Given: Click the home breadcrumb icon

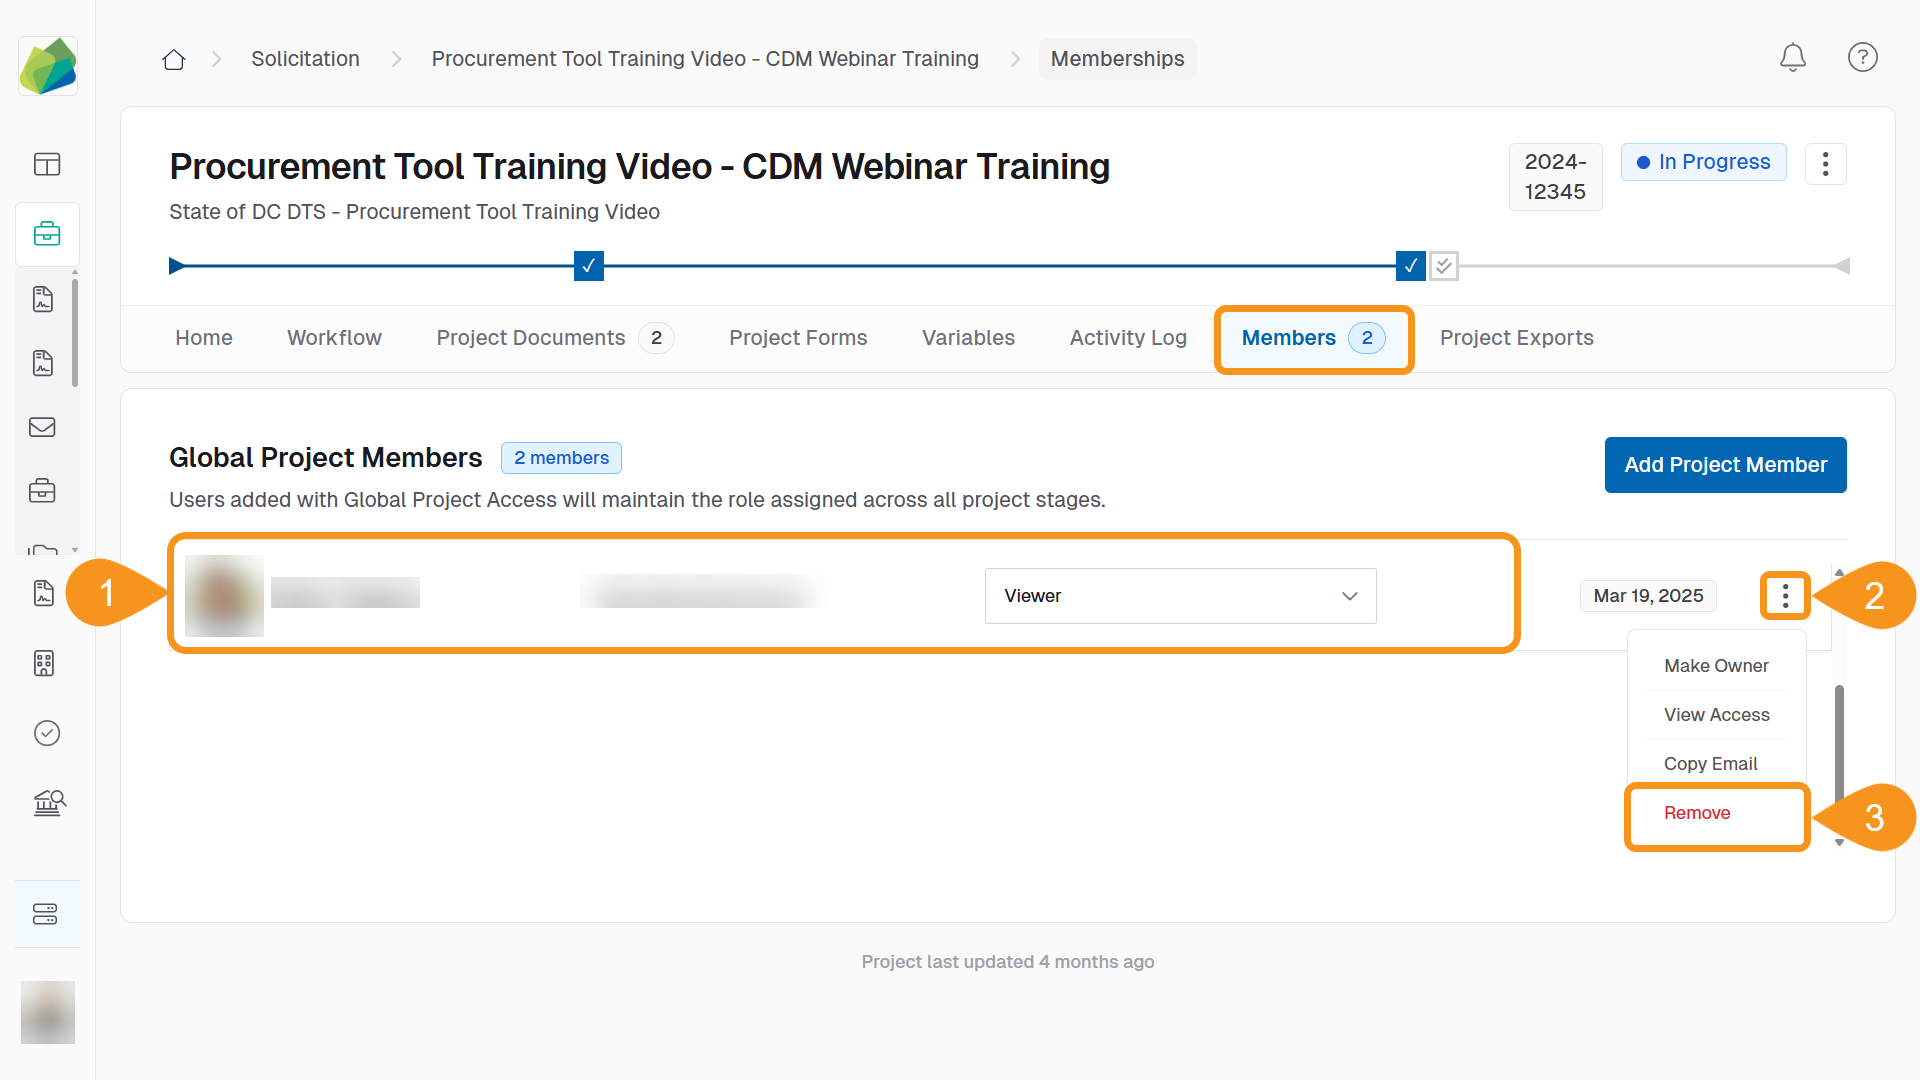Looking at the screenshot, I should tap(174, 60).
